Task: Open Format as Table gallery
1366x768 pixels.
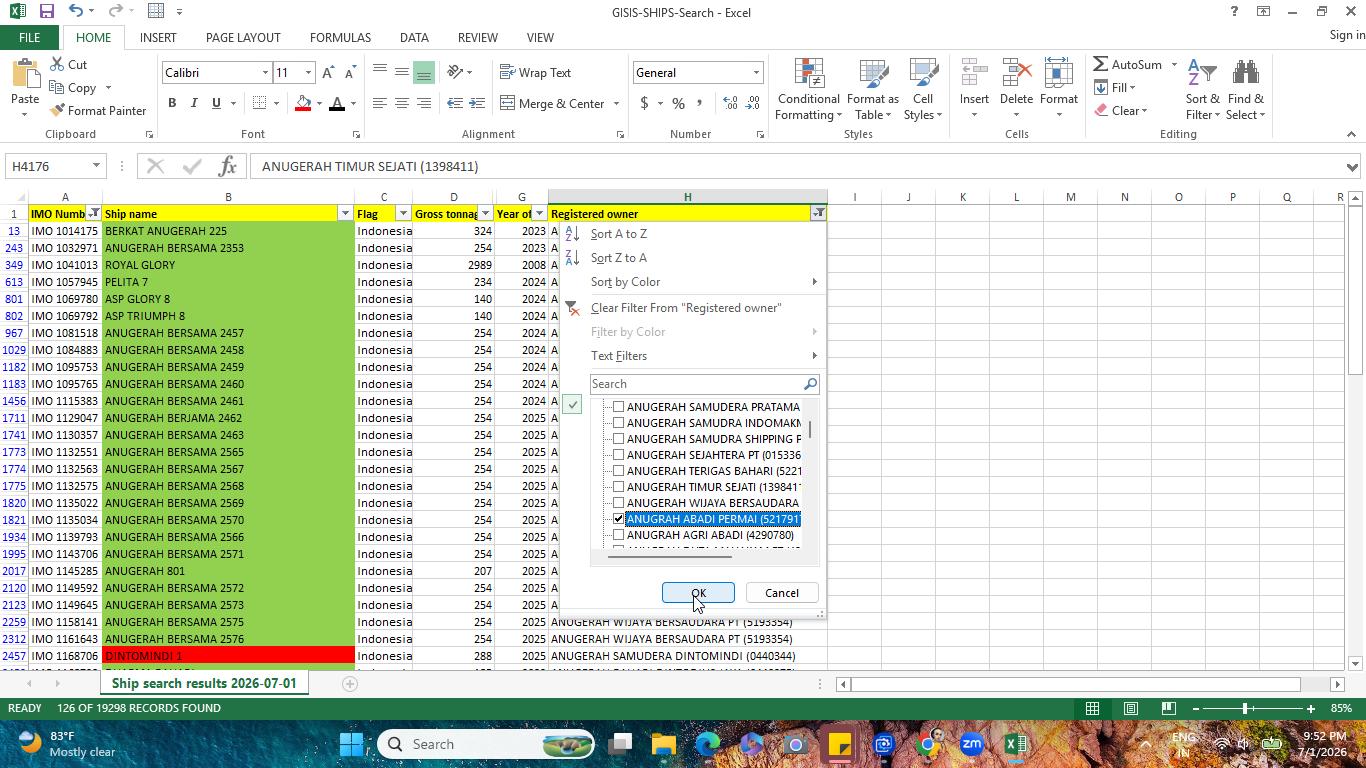Action: coord(873,90)
